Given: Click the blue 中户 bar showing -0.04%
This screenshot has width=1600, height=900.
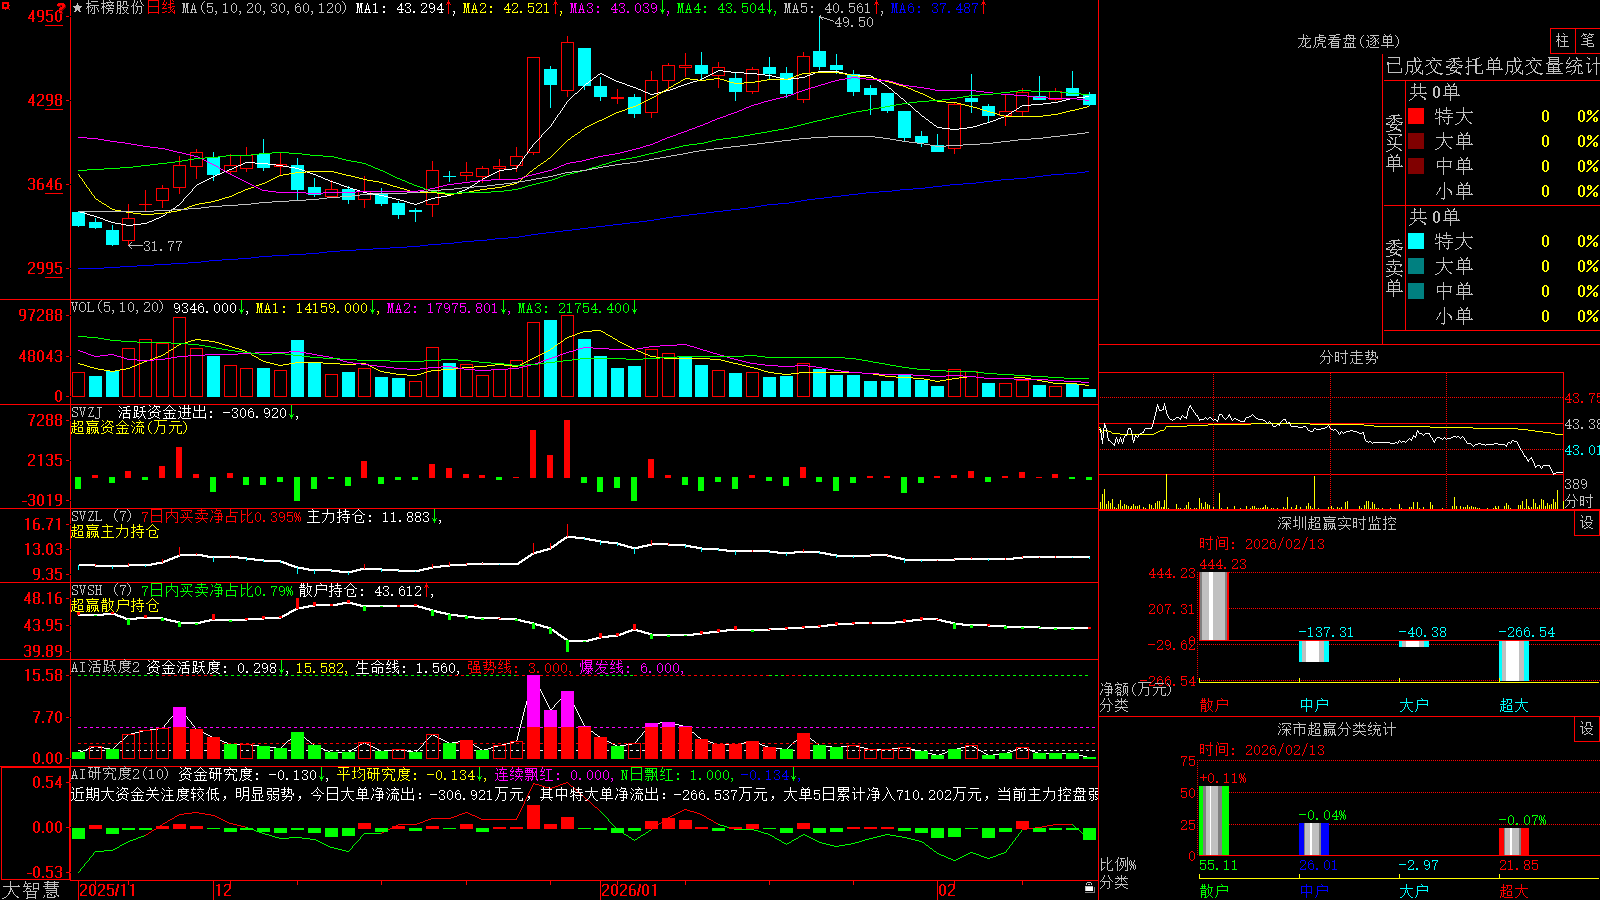Looking at the screenshot, I should pyautogui.click(x=1314, y=839).
